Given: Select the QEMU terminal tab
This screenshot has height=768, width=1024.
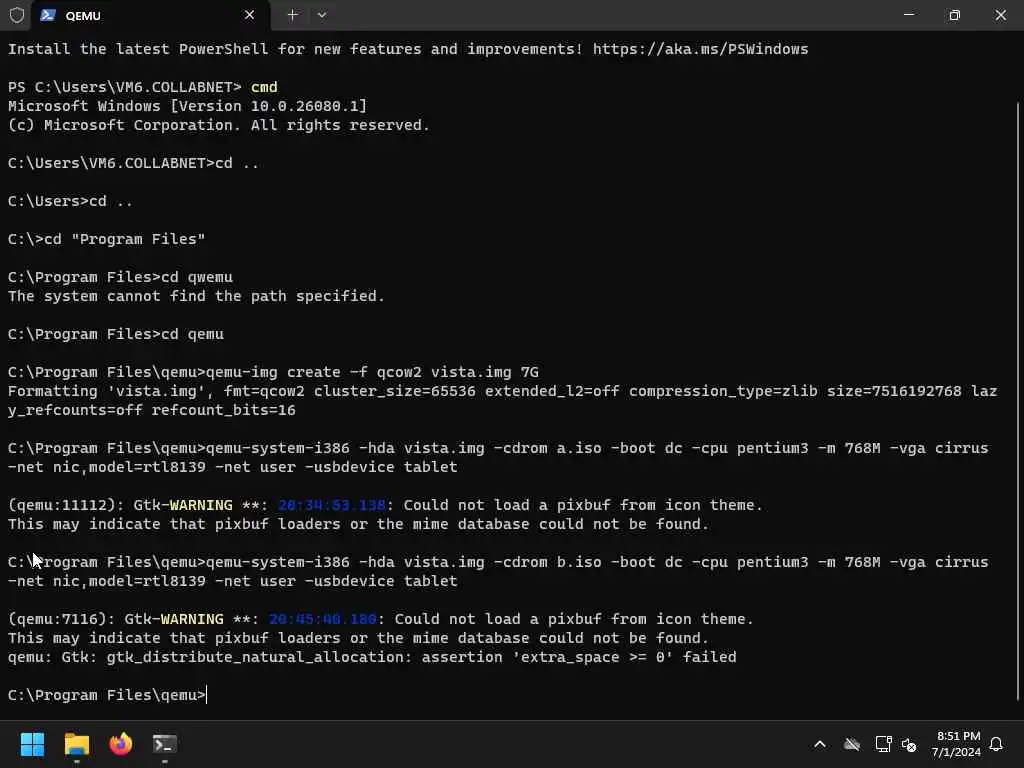Looking at the screenshot, I should point(151,16).
